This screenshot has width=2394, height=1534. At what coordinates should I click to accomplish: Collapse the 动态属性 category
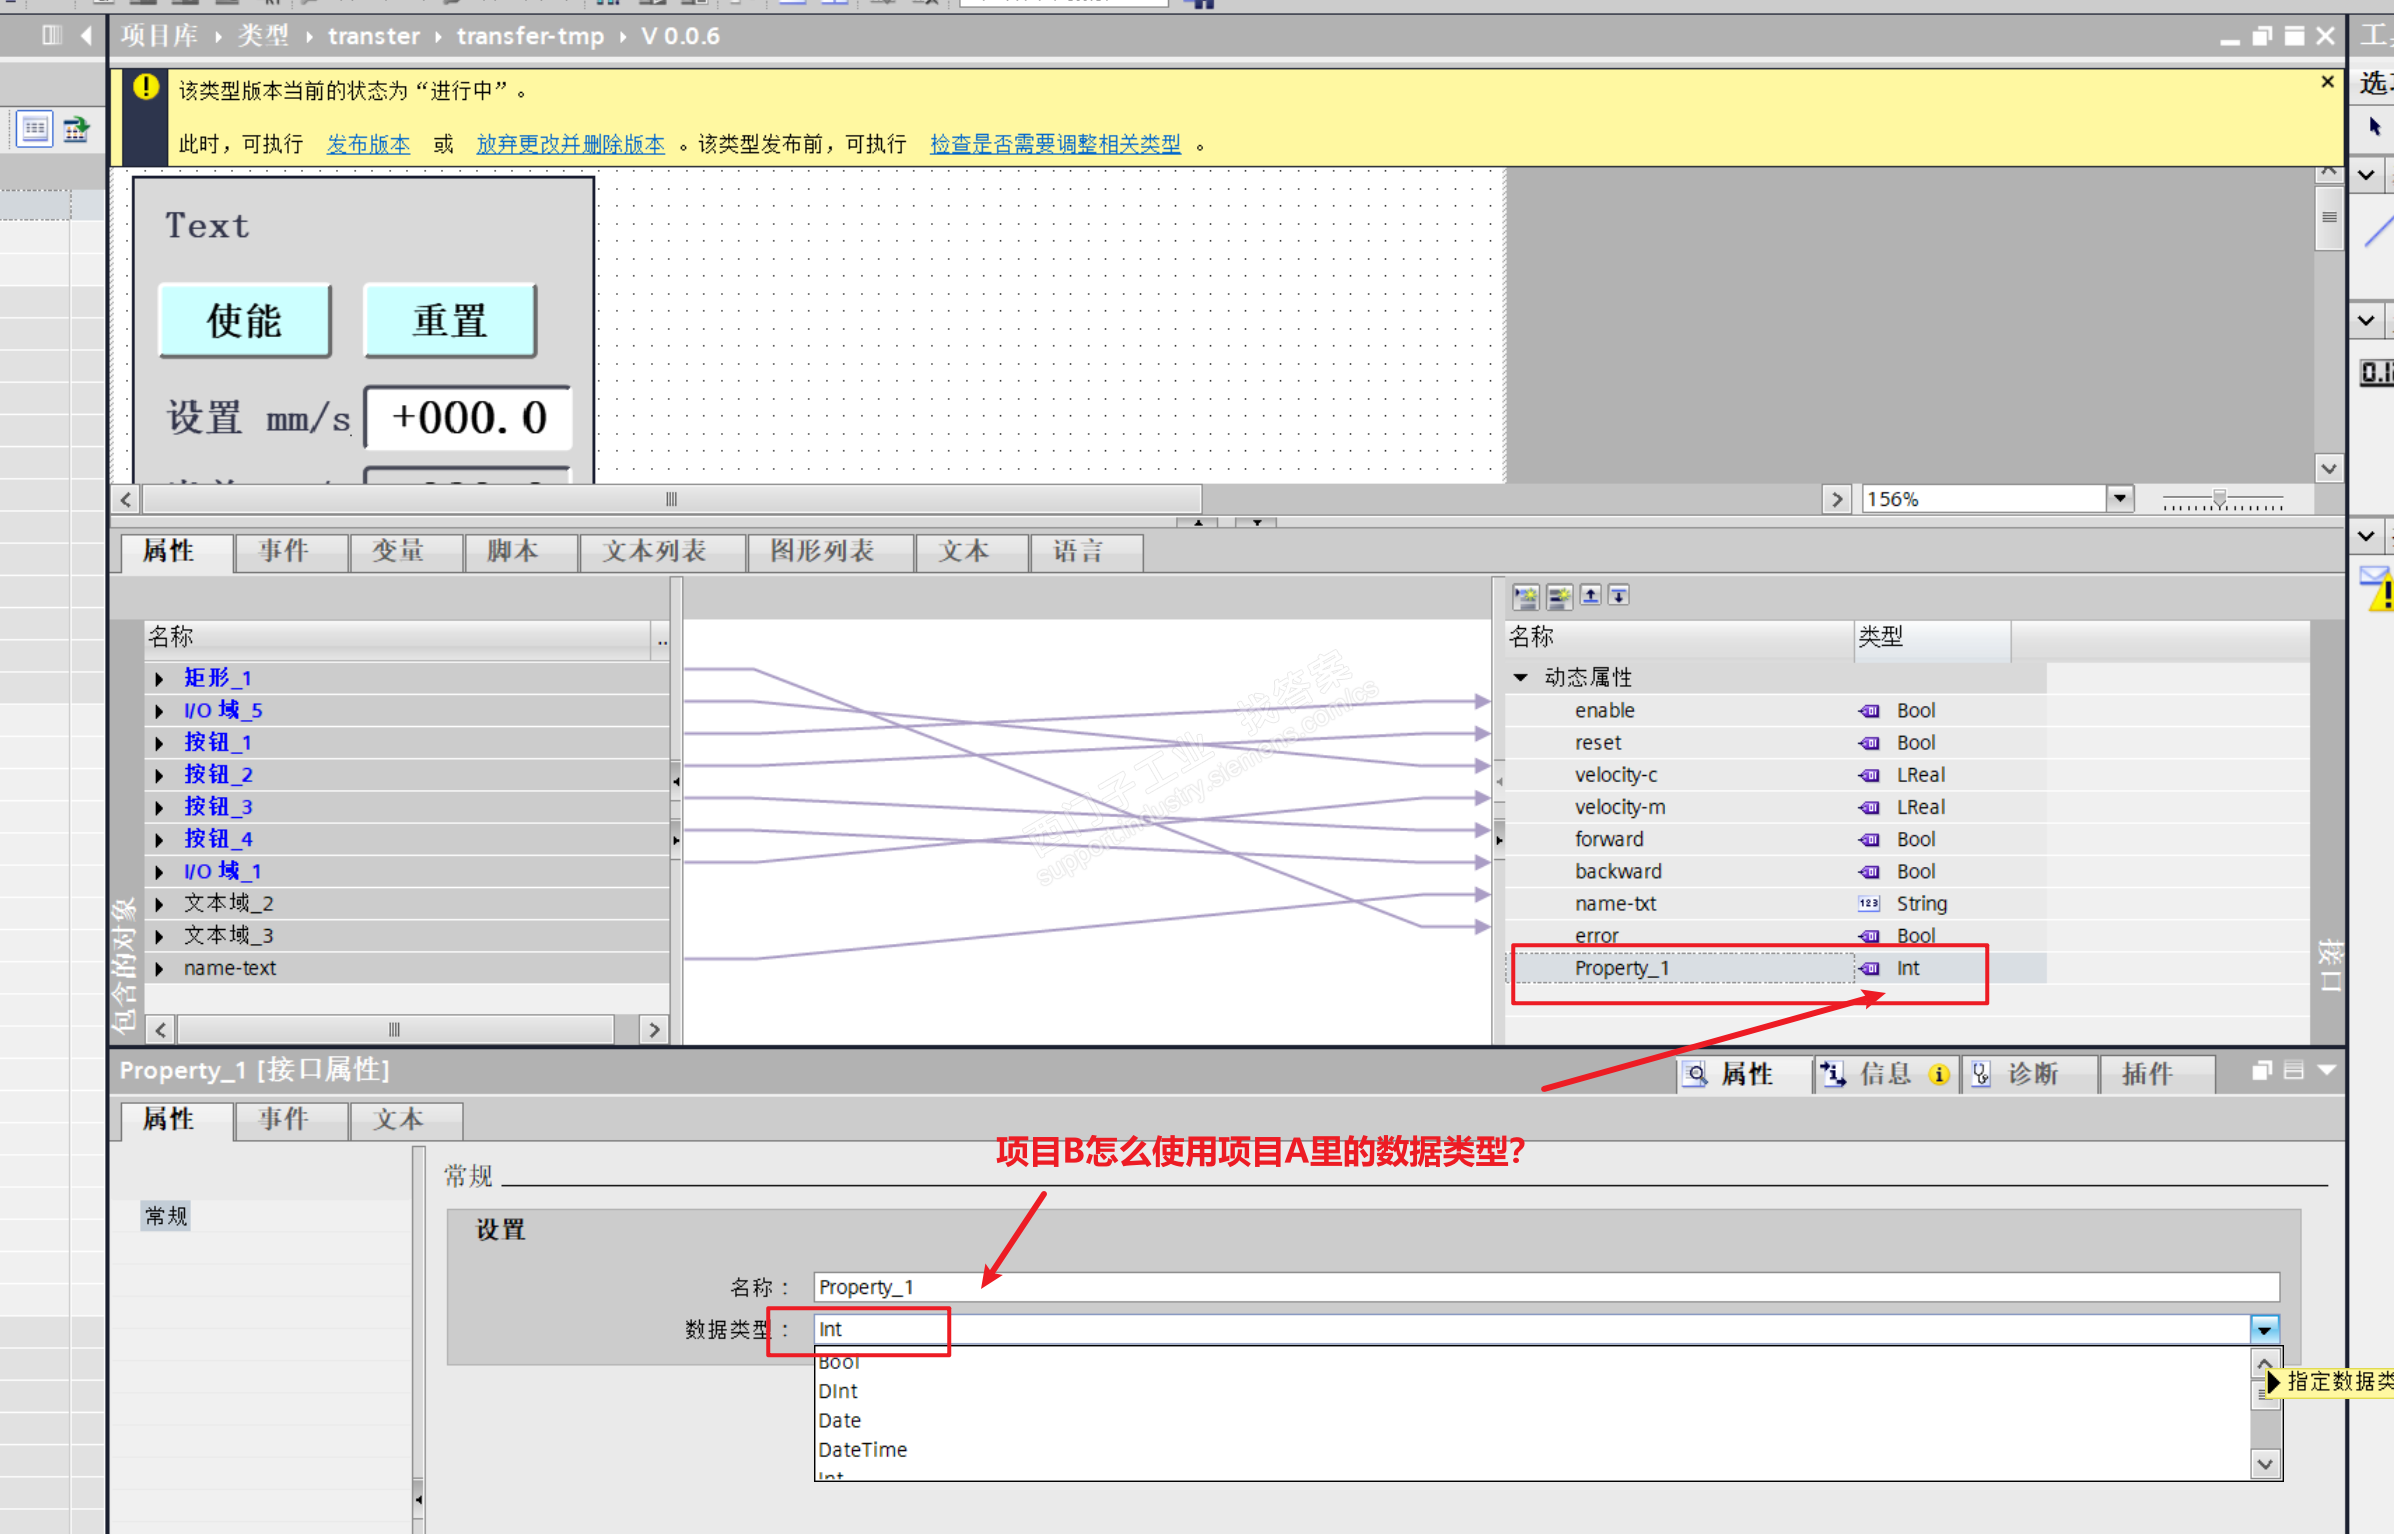coord(1521,678)
